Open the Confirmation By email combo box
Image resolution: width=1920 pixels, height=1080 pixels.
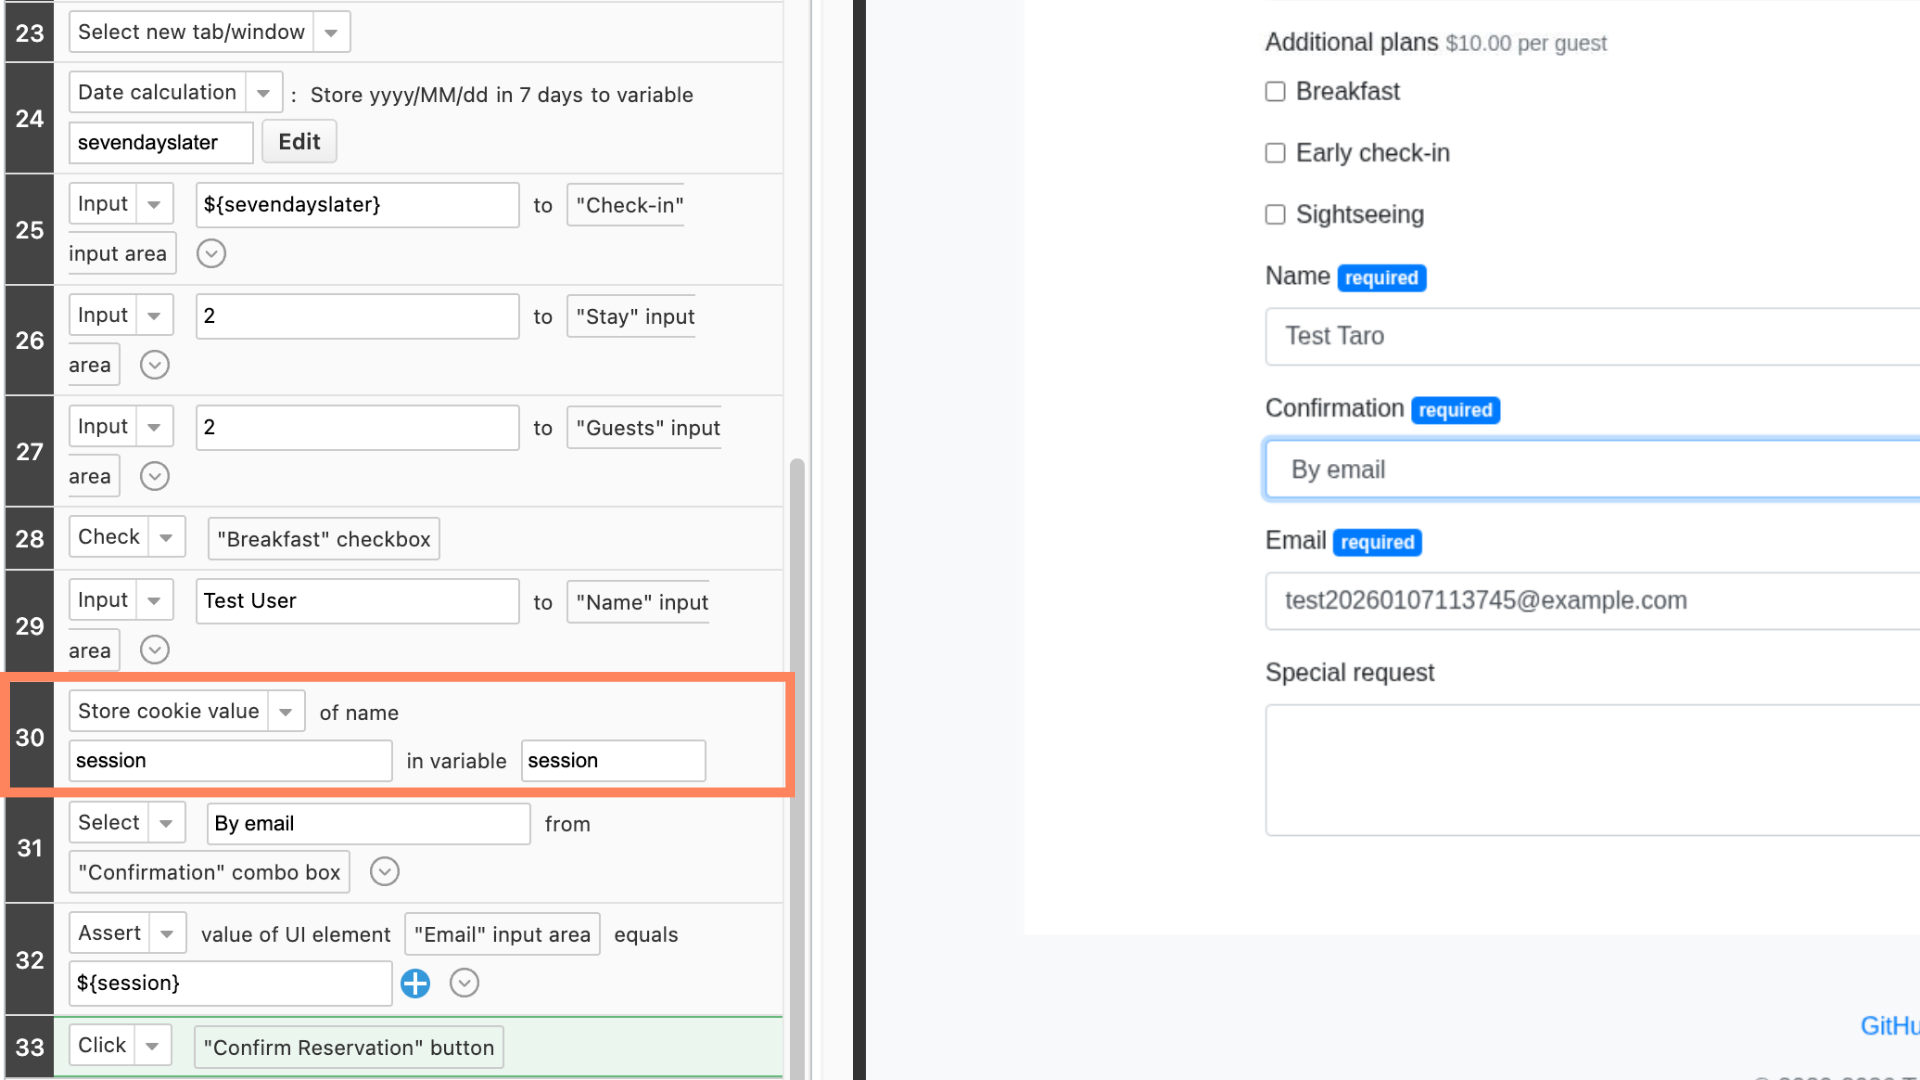pyautogui.click(x=1590, y=469)
